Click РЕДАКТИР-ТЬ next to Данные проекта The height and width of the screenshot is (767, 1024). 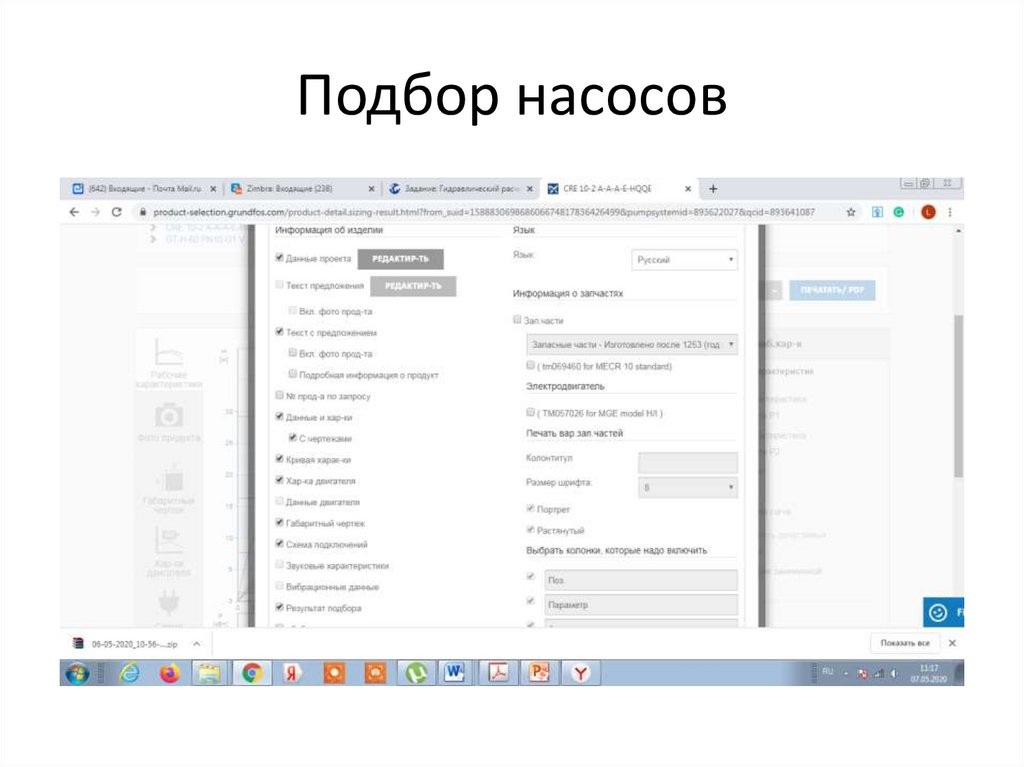click(x=401, y=258)
